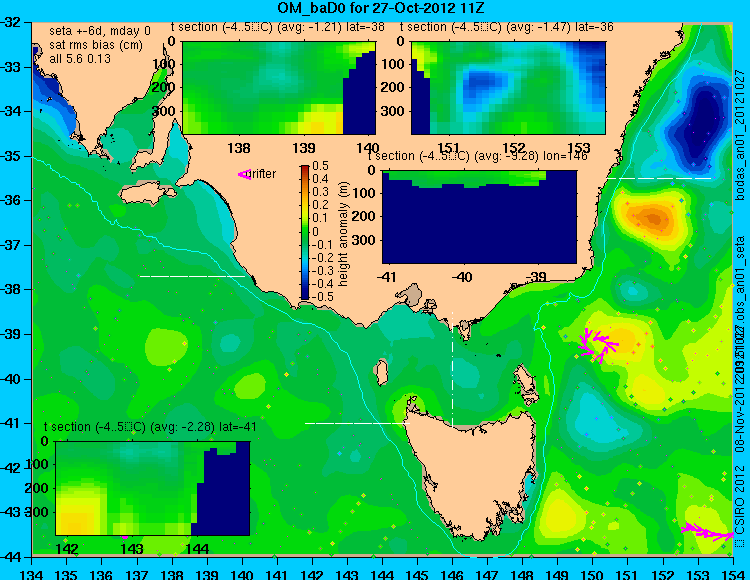Open the lat=-41 temperature section inset
This screenshot has height=580, width=750.
coord(153,488)
